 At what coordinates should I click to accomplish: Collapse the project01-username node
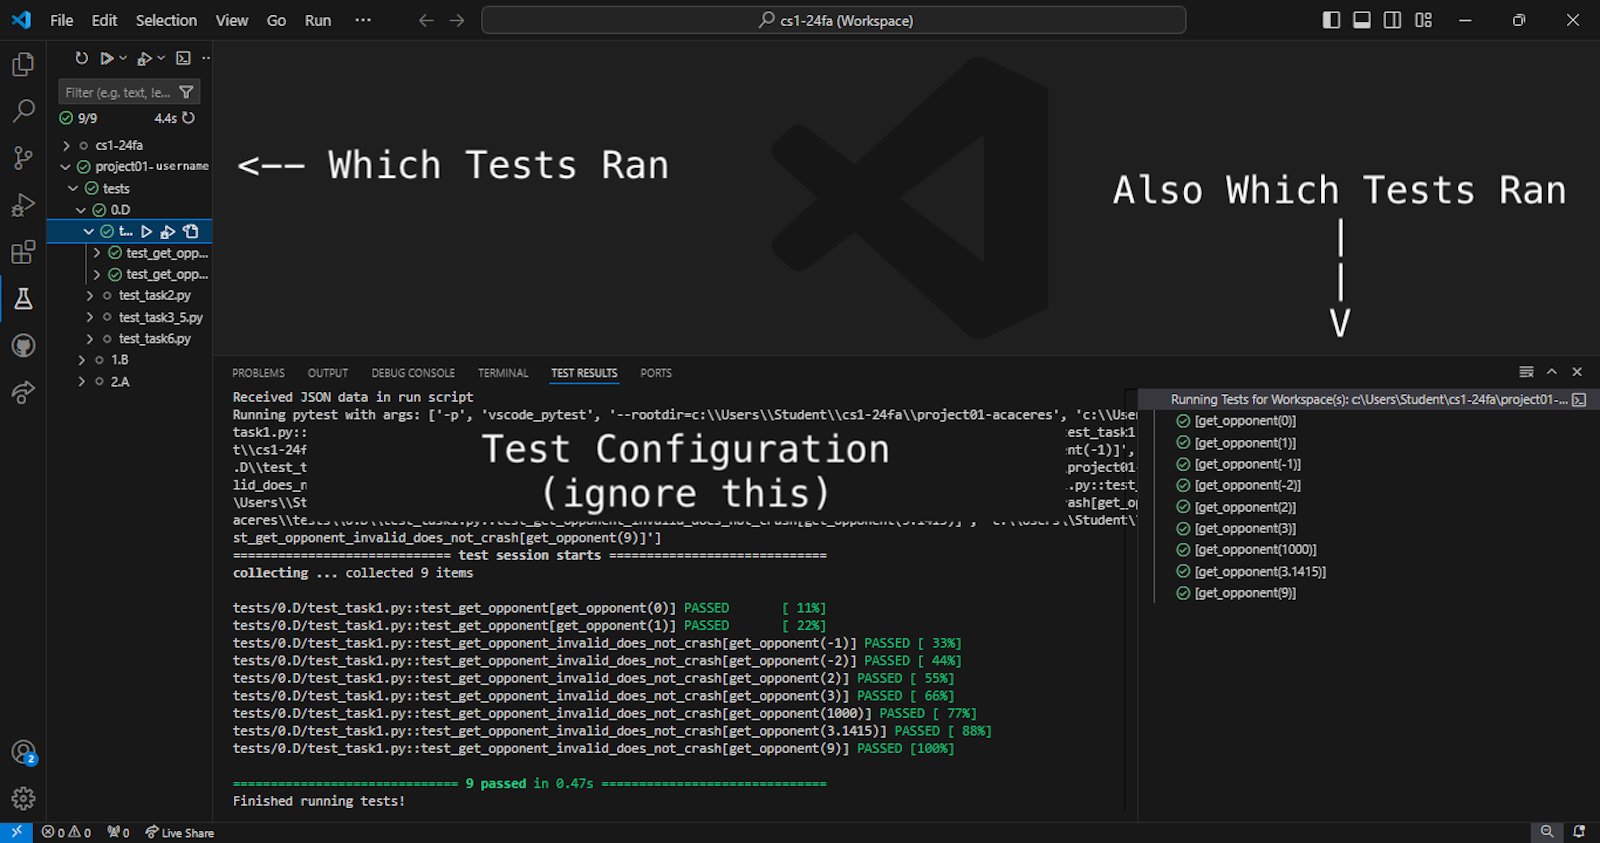click(65, 167)
